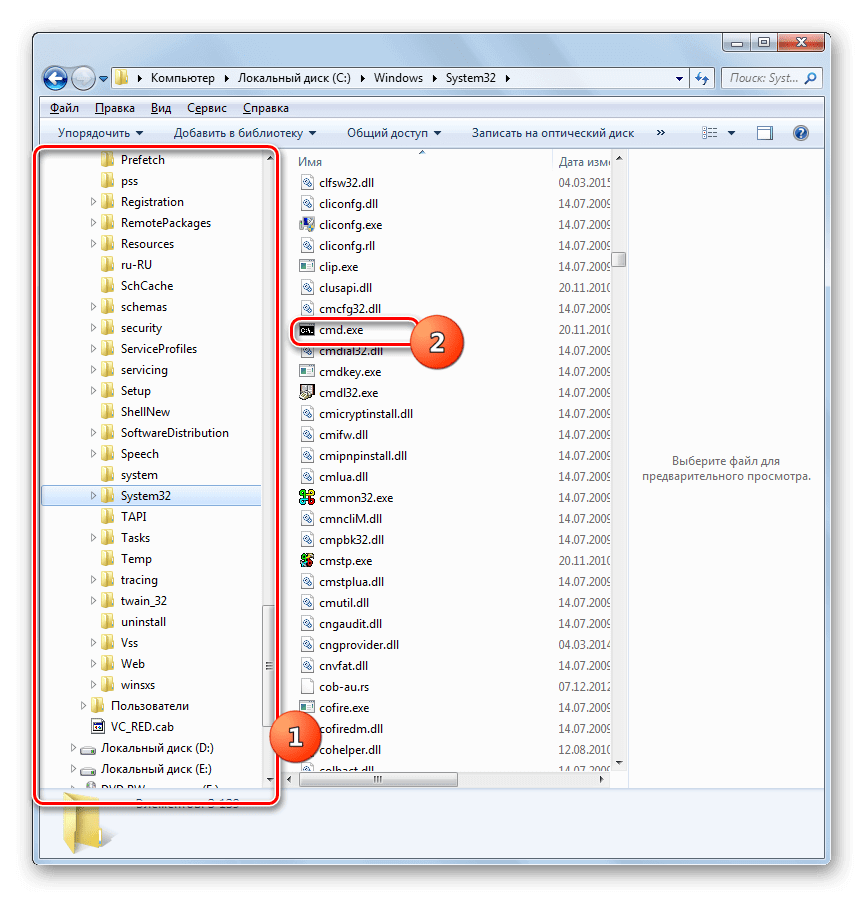Screen dimensions: 864x898
Task: Select the cmd.exe file icon
Action: 308,330
